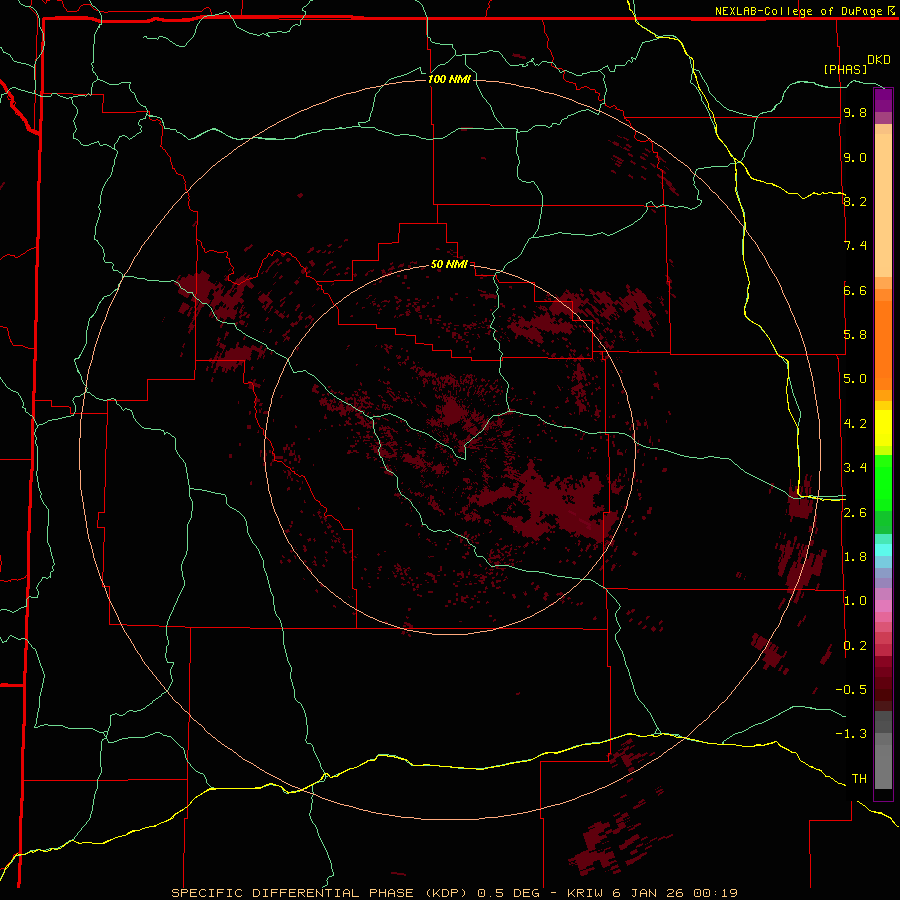Screen dimensions: 900x900
Task: Click the 2.6 scale label
Action: [855, 513]
